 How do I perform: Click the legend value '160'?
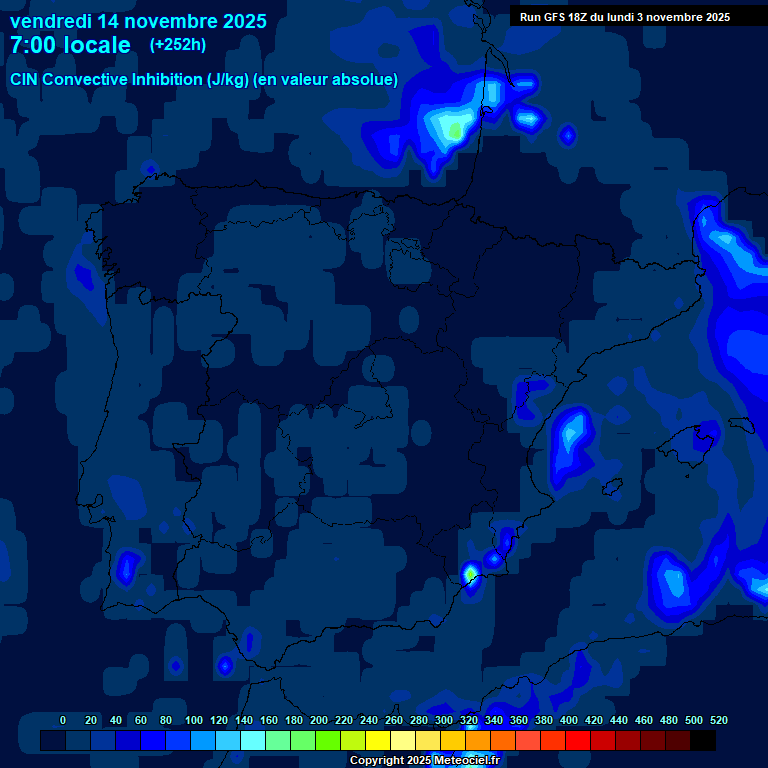coord(269,720)
